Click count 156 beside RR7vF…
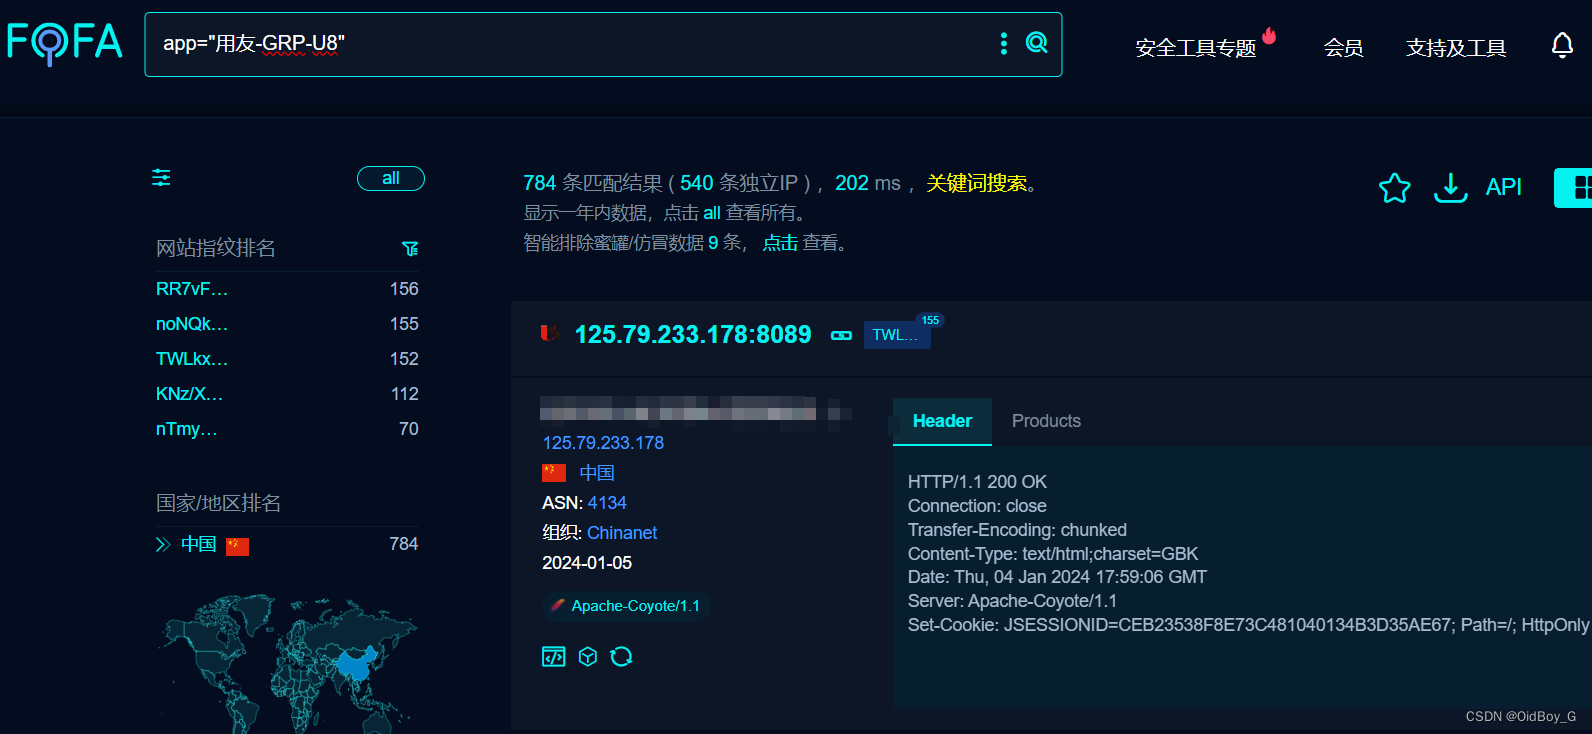Image resolution: width=1592 pixels, height=734 pixels. coord(404,289)
